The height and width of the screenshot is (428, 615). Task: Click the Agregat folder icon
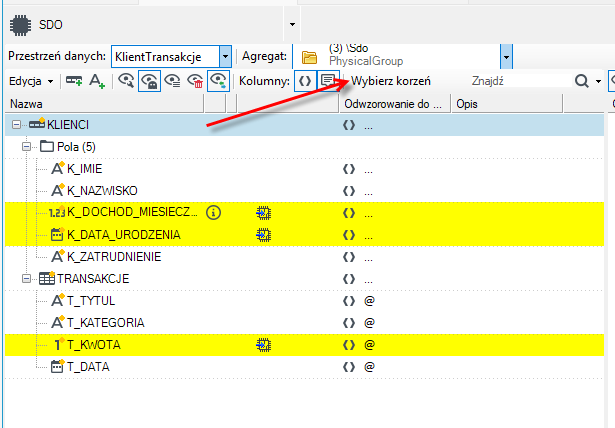pyautogui.click(x=309, y=58)
